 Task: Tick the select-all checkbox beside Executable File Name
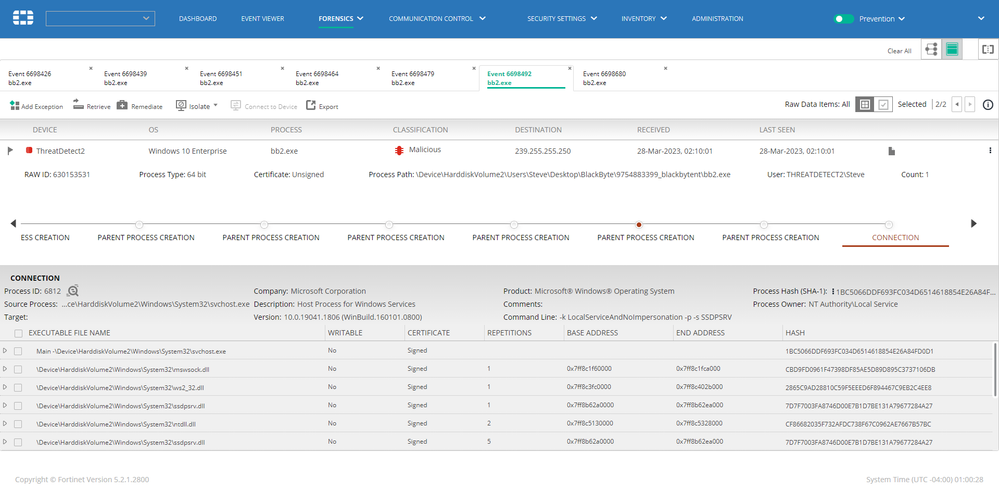tap(18, 332)
